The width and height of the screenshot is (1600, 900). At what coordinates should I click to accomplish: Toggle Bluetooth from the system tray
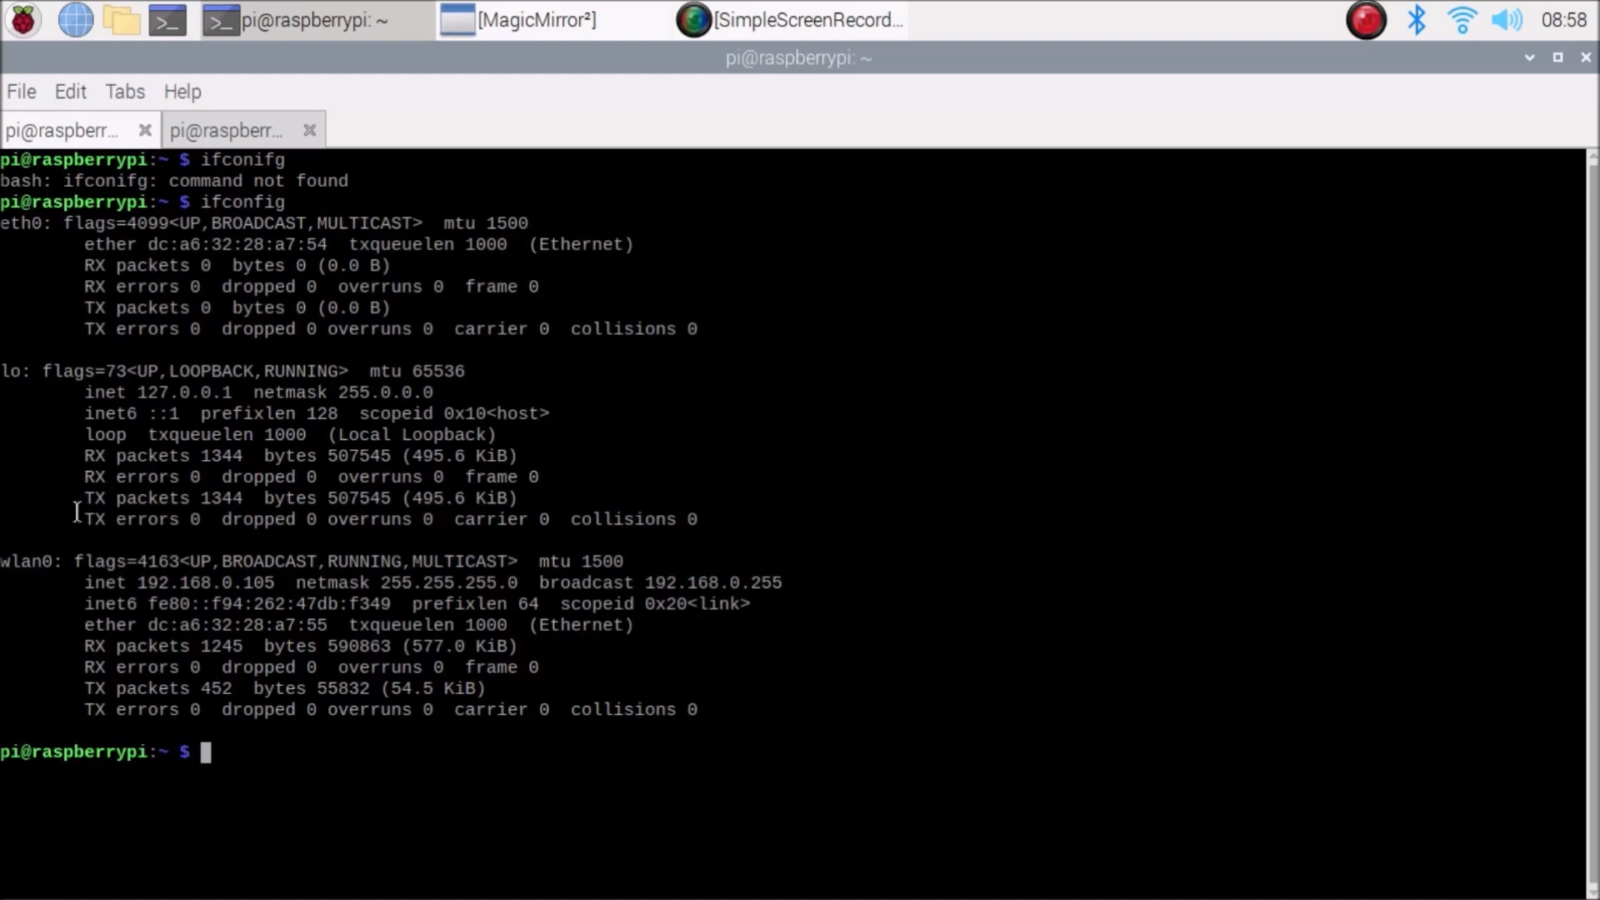click(x=1417, y=19)
